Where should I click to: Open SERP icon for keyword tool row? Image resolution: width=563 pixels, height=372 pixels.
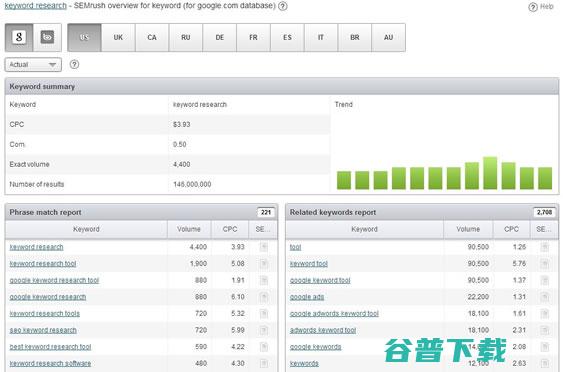click(x=544, y=264)
